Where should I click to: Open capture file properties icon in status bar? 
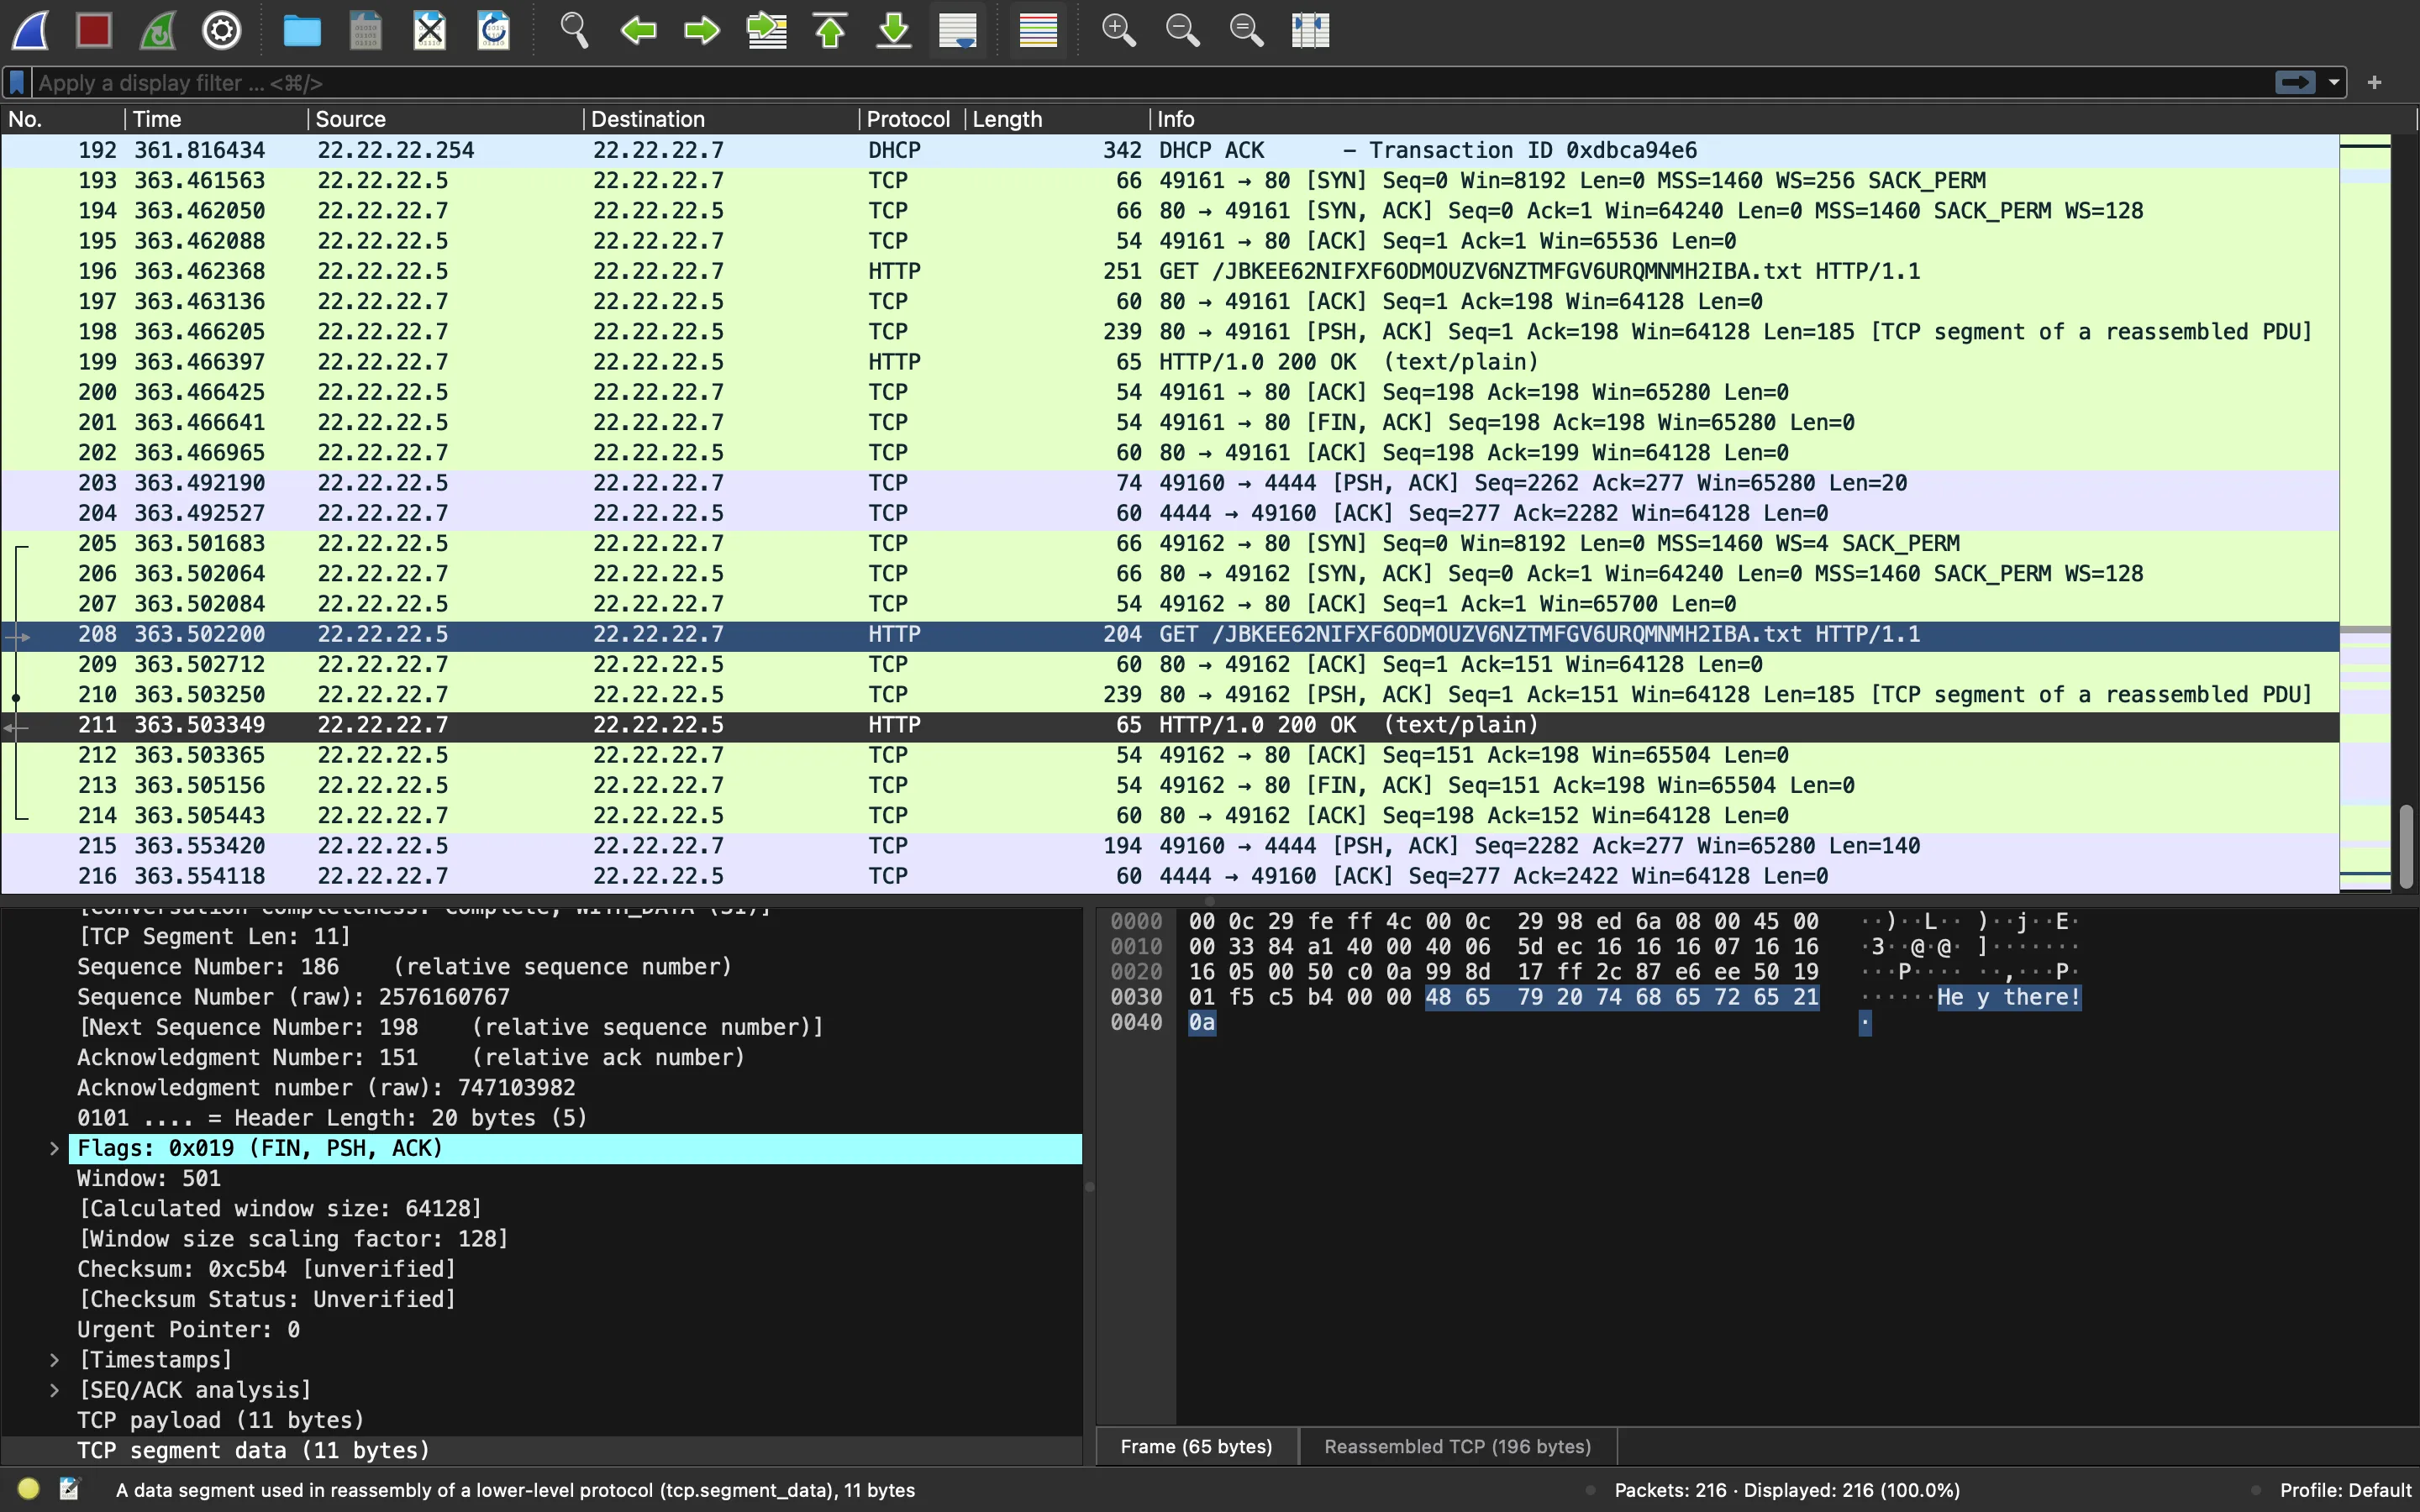coord(69,1489)
